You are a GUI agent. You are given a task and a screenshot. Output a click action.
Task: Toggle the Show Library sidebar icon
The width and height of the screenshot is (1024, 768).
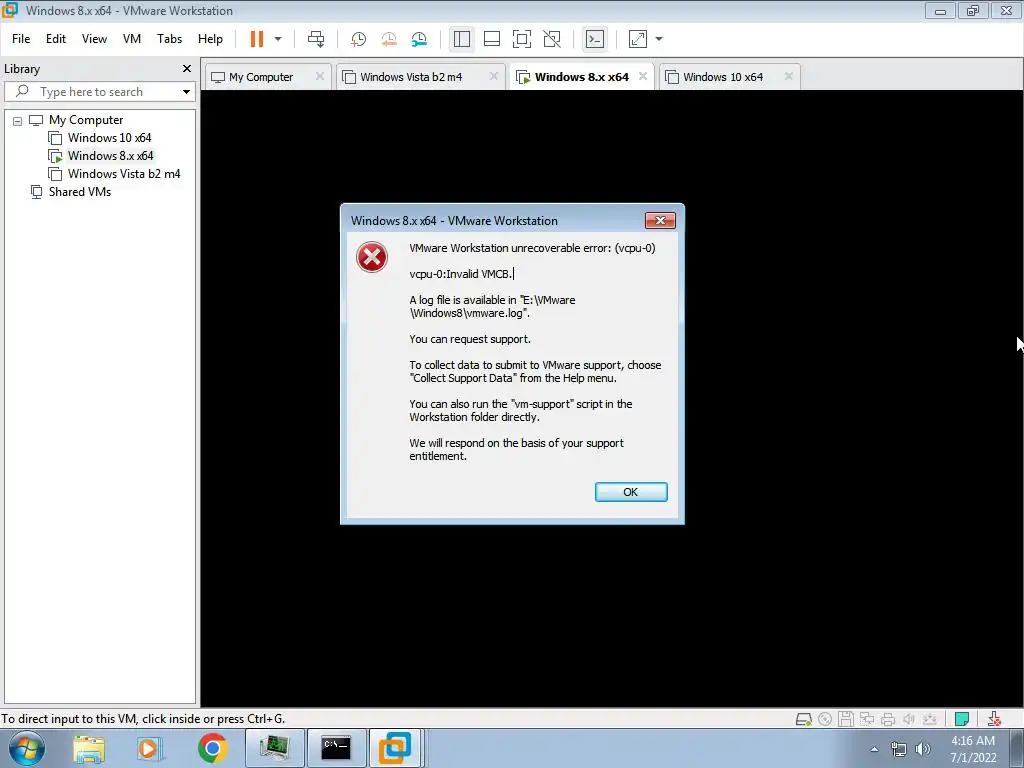coord(462,39)
